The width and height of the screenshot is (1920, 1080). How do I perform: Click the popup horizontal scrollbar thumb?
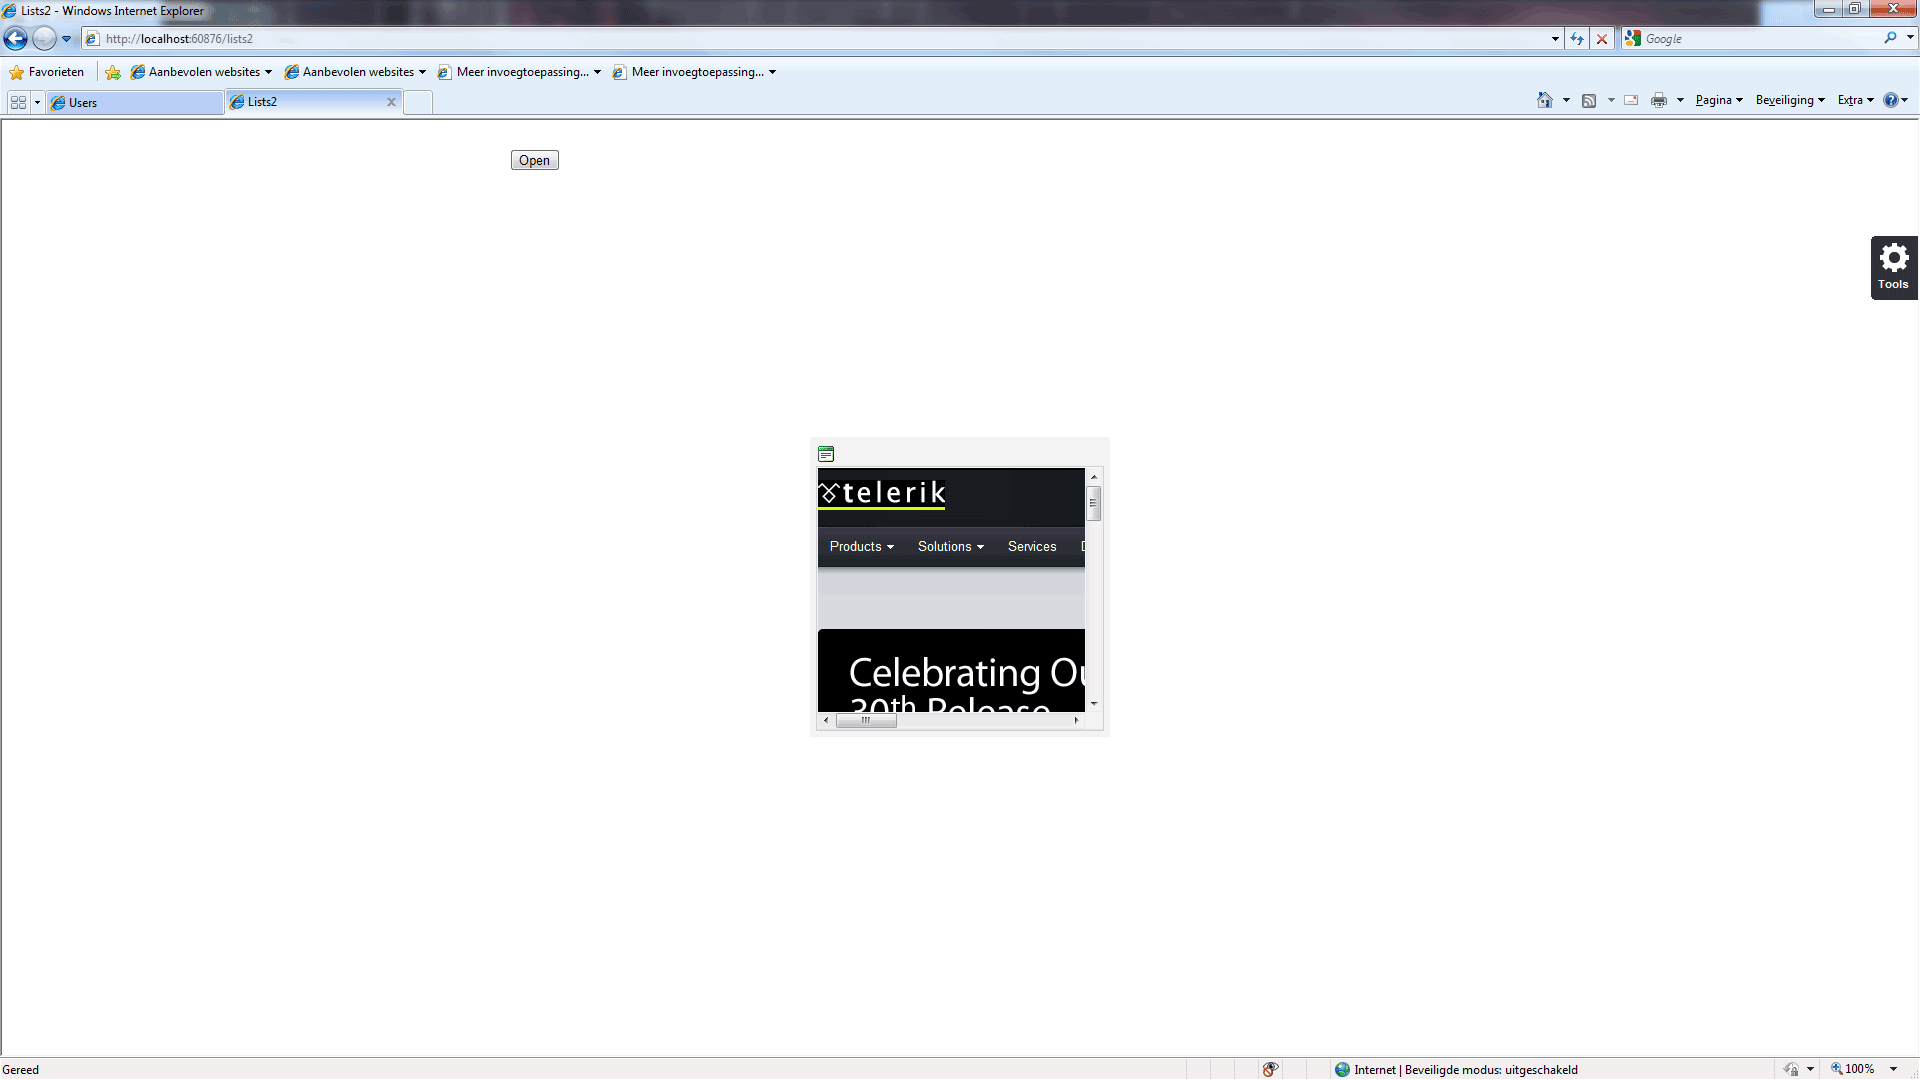click(x=866, y=720)
